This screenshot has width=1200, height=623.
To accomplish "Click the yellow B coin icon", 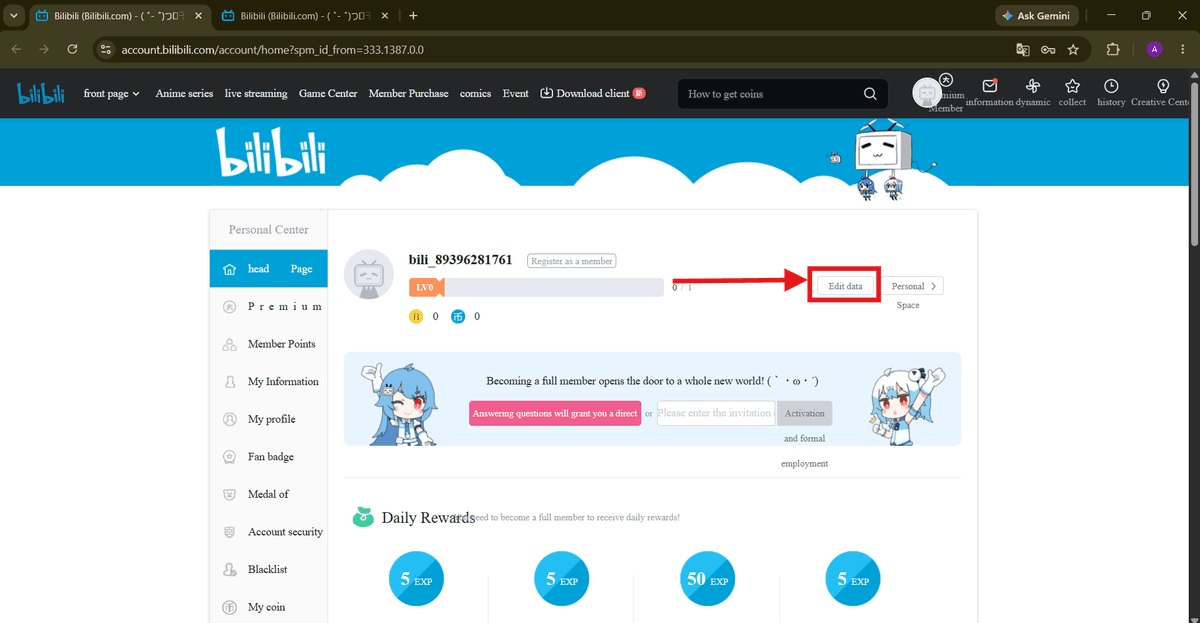I will (x=417, y=317).
